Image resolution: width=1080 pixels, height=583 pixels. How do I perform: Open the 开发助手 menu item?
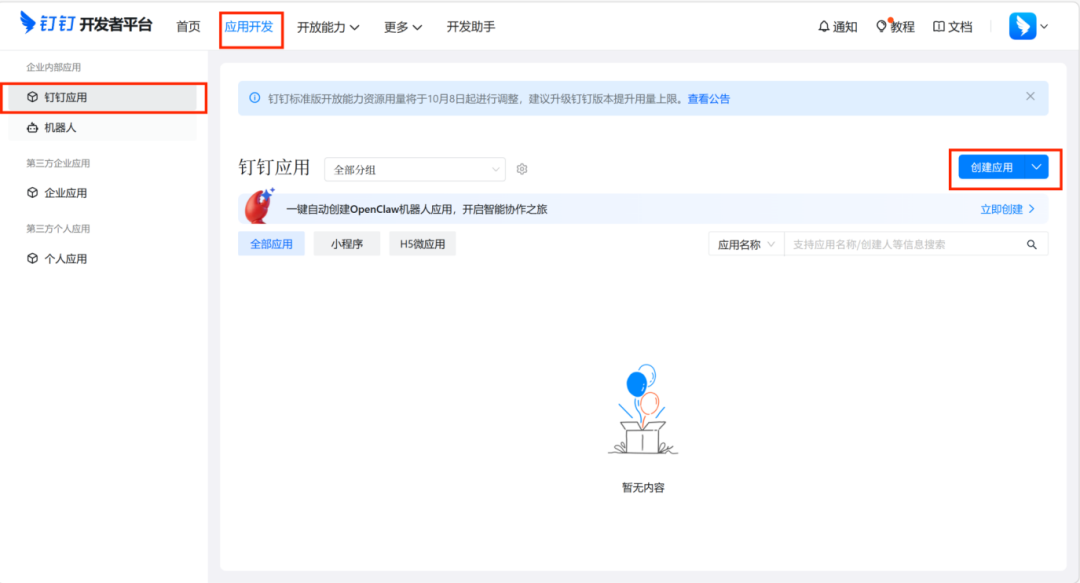tap(470, 27)
